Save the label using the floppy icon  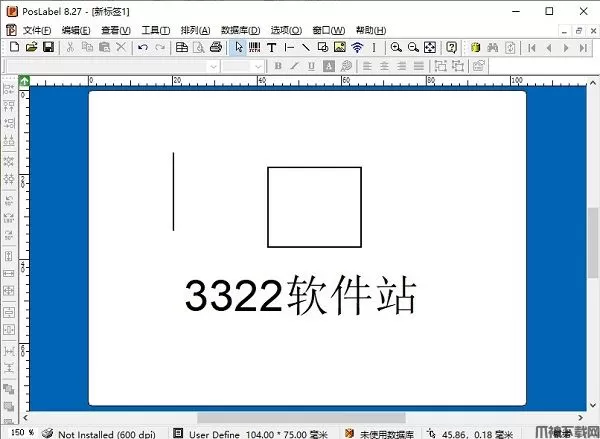pyautogui.click(x=48, y=47)
